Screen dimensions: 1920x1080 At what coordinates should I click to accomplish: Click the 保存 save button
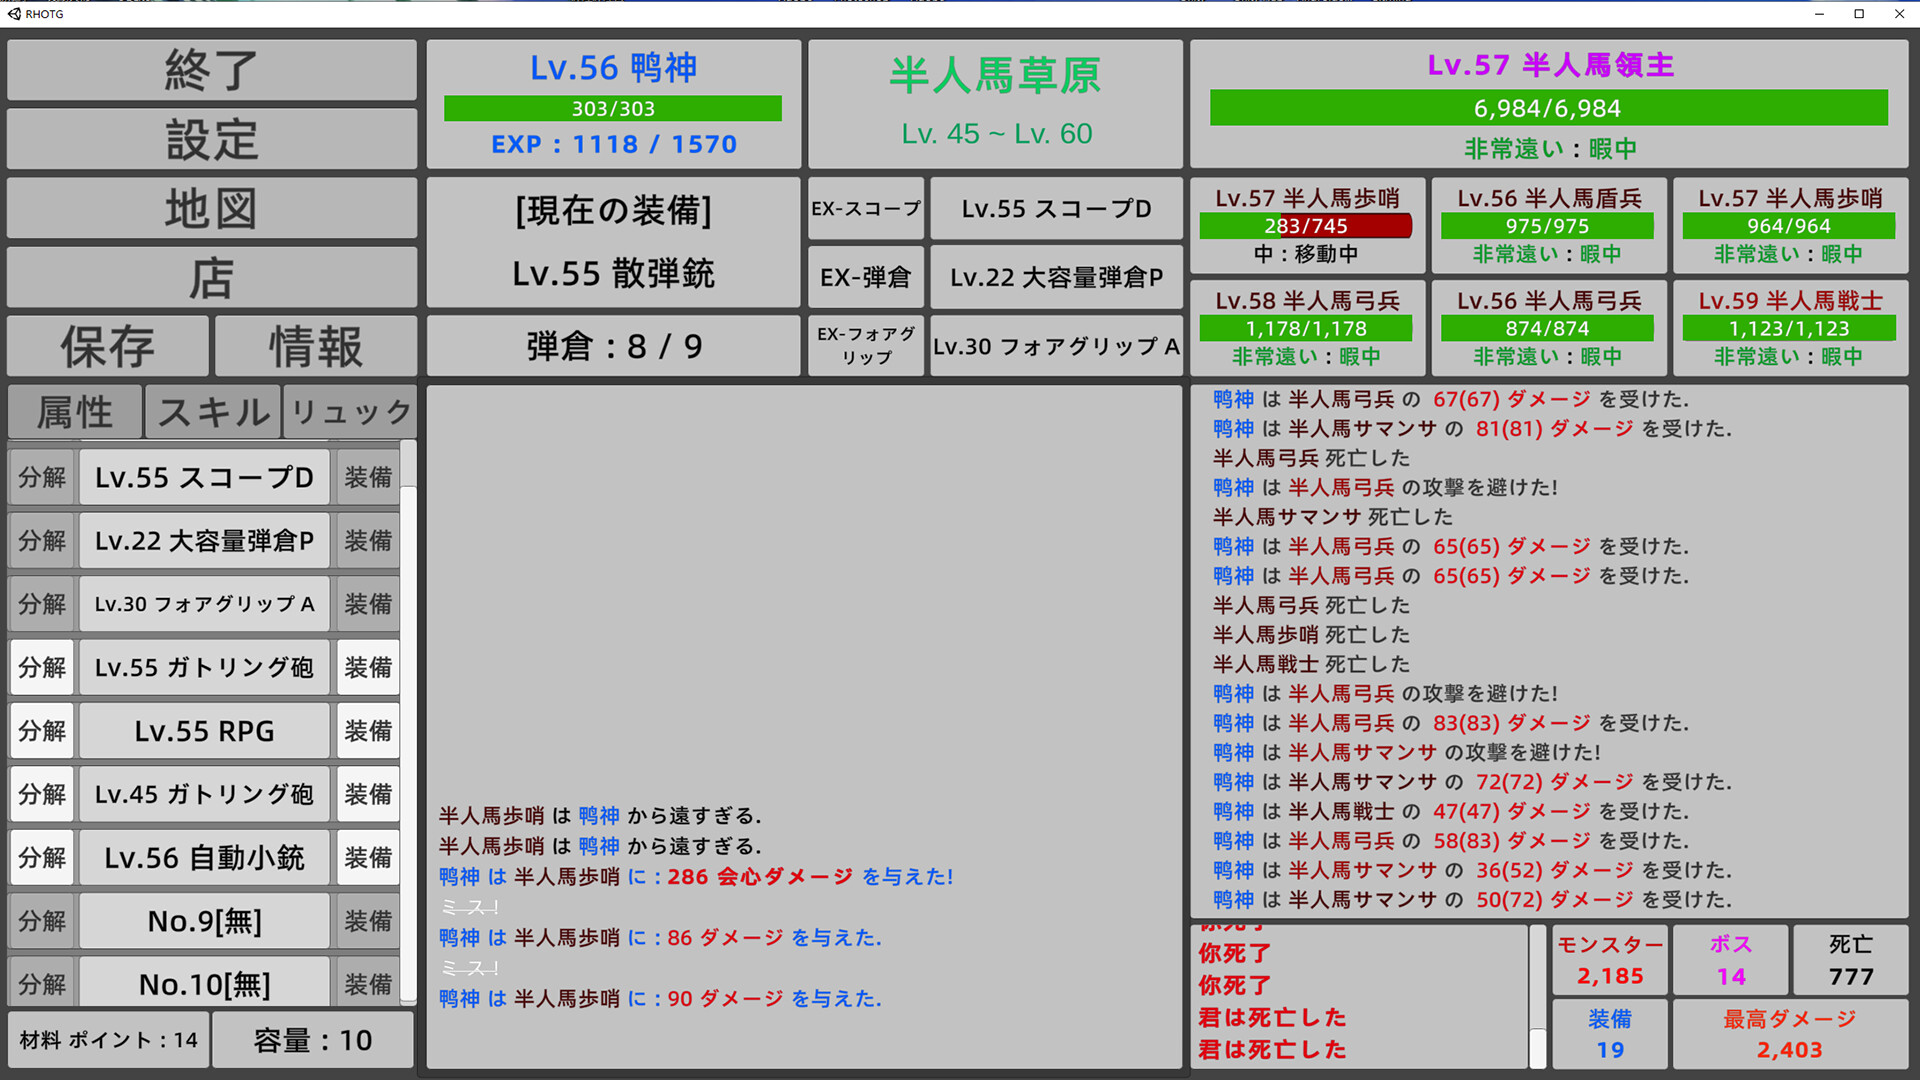pyautogui.click(x=108, y=346)
